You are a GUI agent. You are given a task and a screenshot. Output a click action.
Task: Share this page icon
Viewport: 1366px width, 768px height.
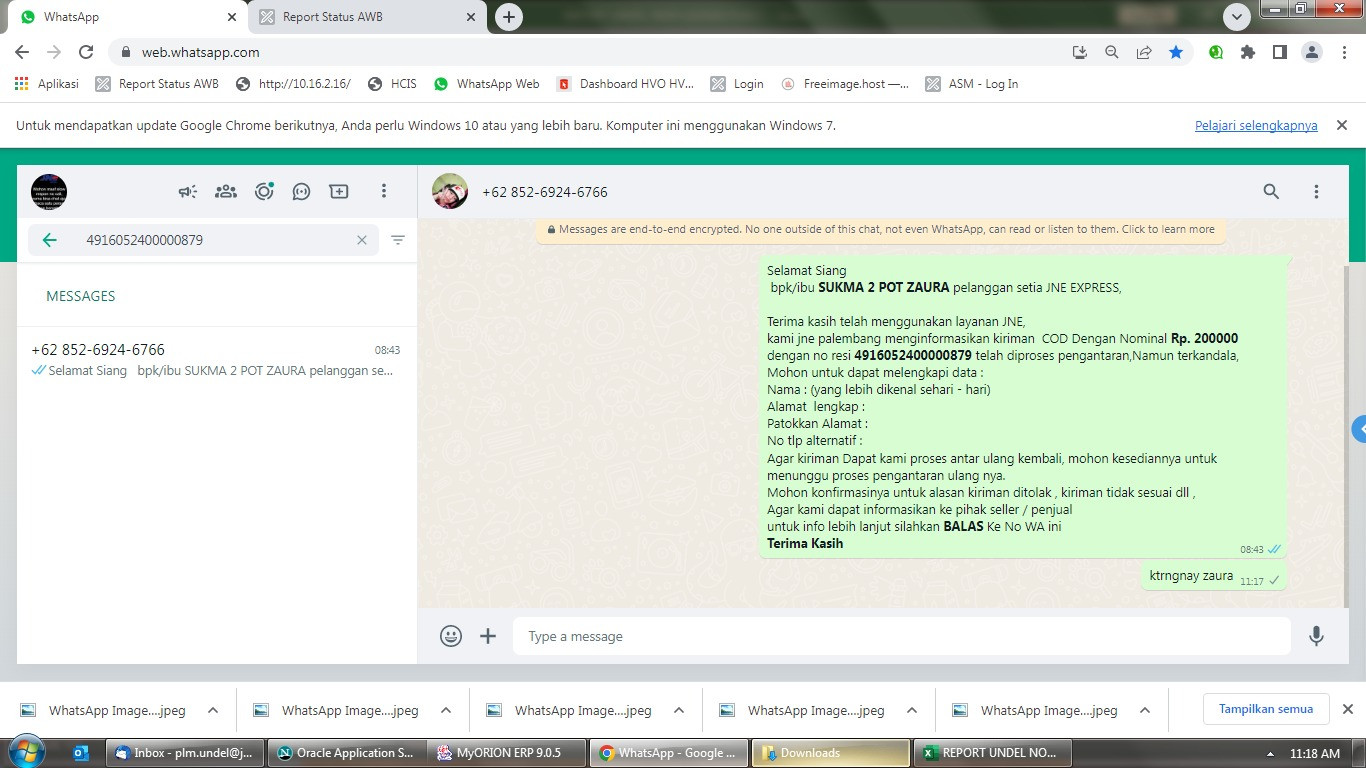[1144, 52]
